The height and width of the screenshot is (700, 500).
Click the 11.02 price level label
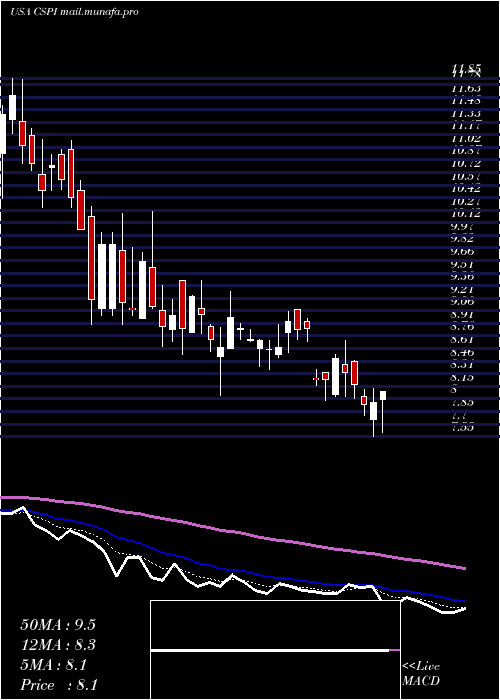coord(466,138)
